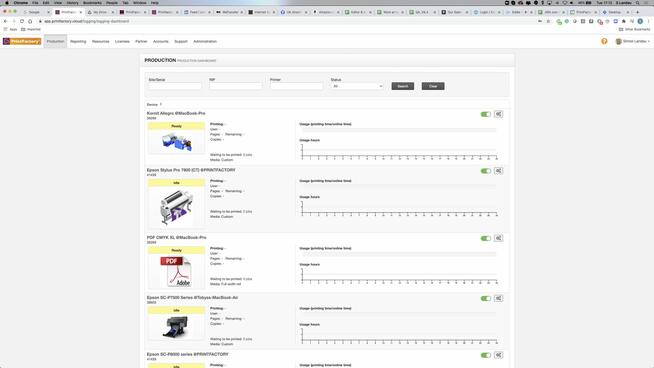This screenshot has width=654, height=368.
Task: Open the Reporting nav tab
Action: 78,41
